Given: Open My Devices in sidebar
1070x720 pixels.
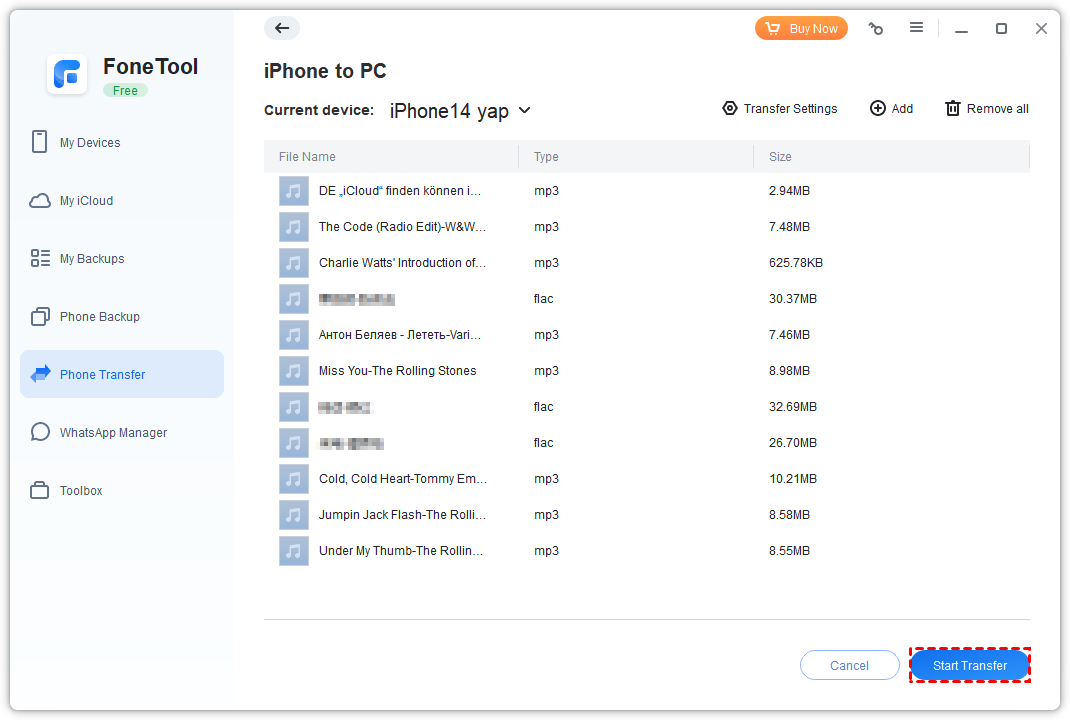Looking at the screenshot, I should click(90, 143).
